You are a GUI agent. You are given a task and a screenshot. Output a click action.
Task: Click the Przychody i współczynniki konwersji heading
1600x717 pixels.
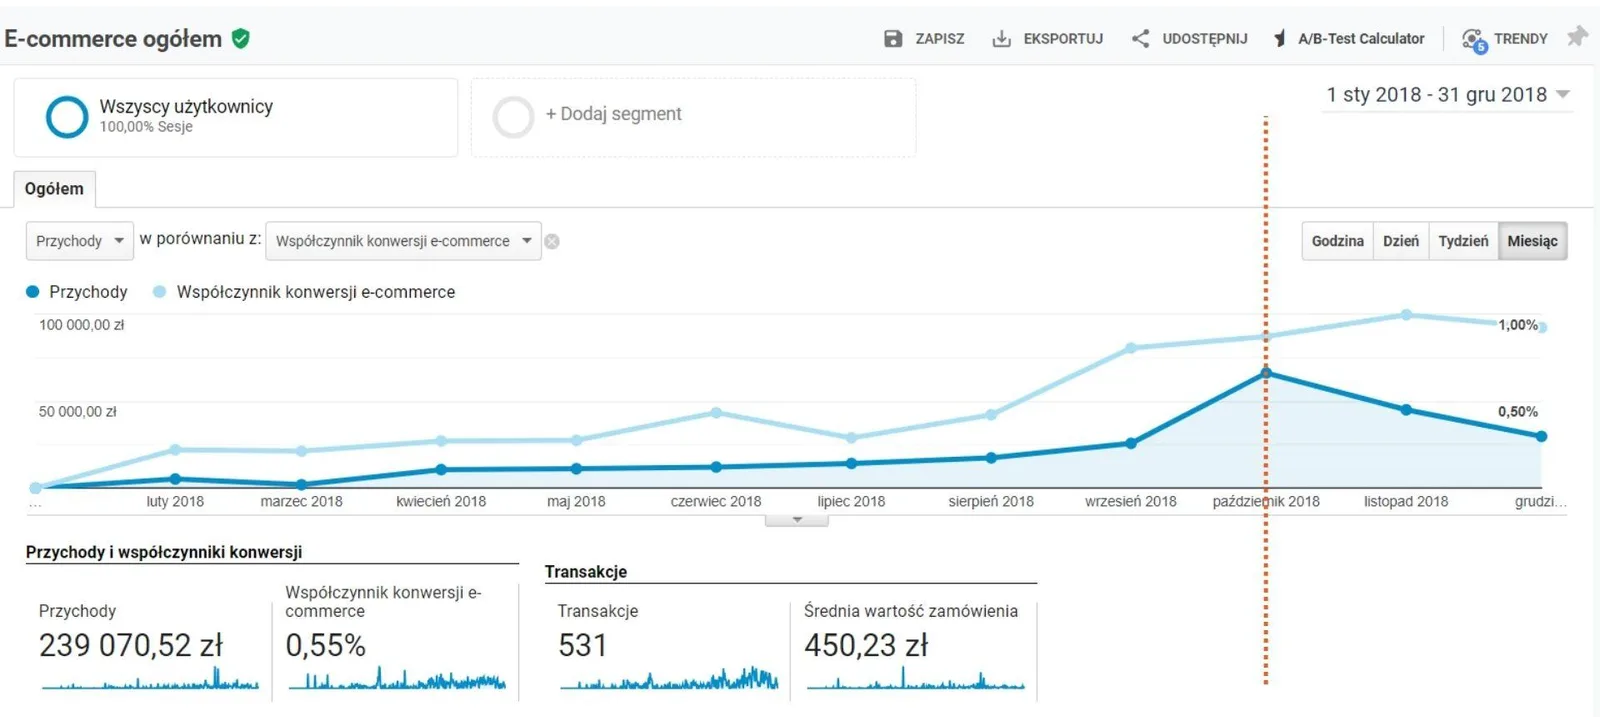click(x=164, y=552)
